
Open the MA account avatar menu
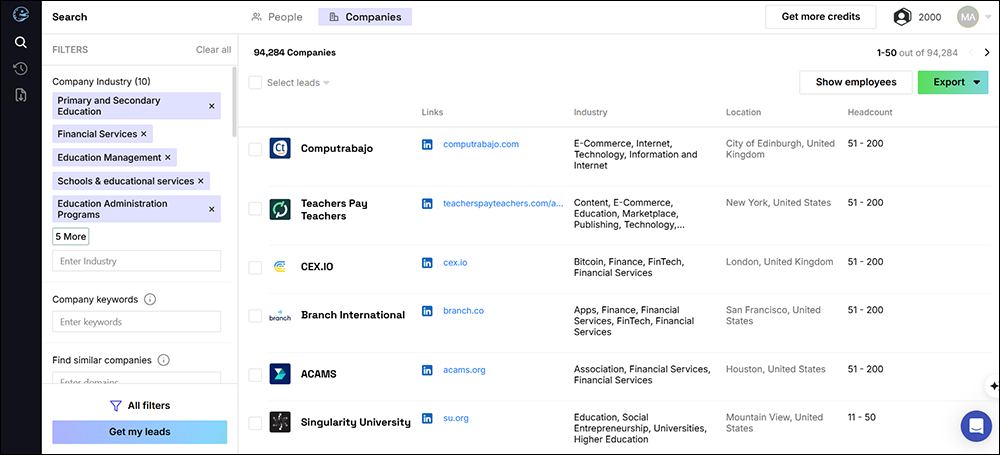pyautogui.click(x=967, y=17)
